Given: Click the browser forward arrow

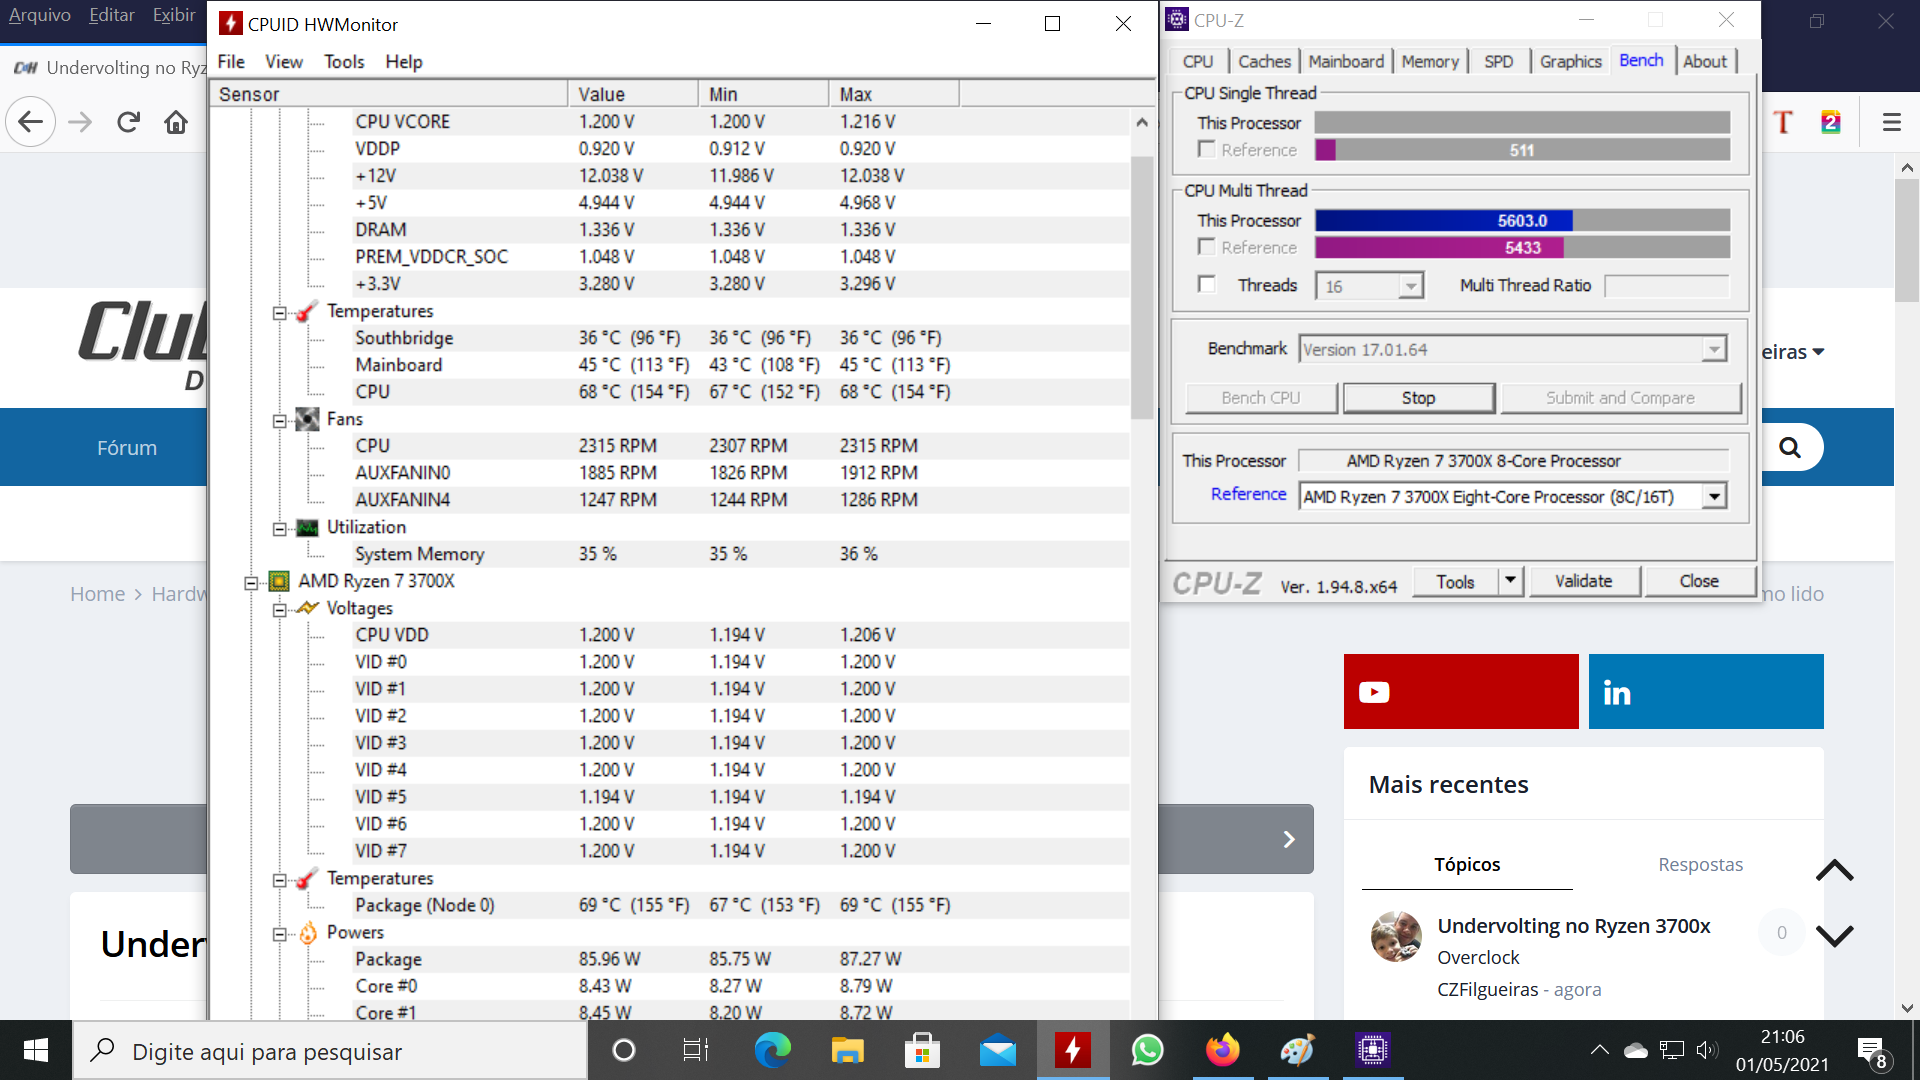Looking at the screenshot, I should point(80,122).
